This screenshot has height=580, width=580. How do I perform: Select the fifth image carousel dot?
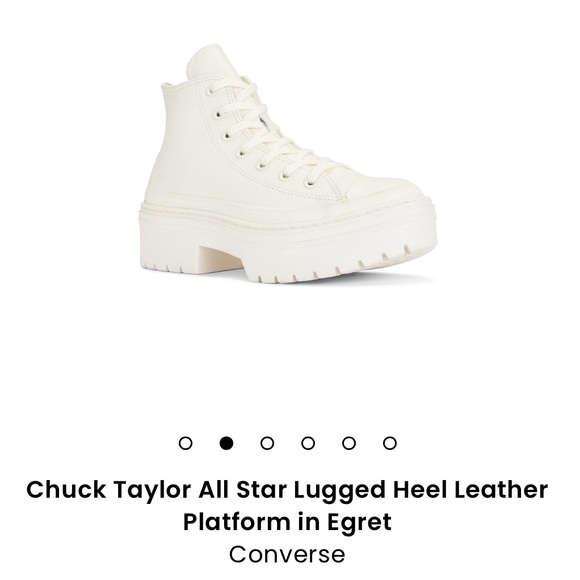349,443
